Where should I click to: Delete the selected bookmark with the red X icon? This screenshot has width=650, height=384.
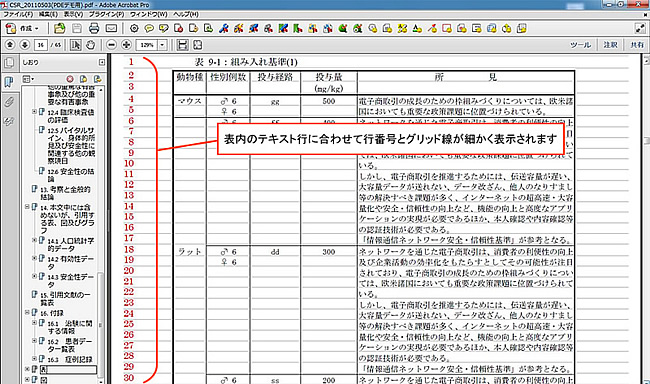tap(70, 79)
